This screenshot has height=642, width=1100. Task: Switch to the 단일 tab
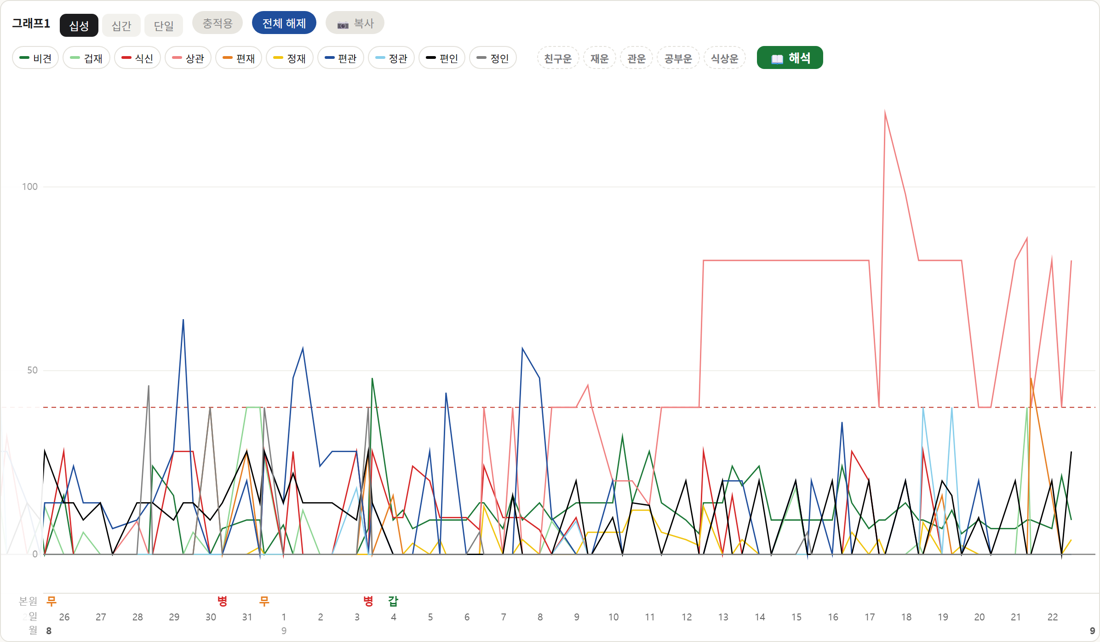164,26
